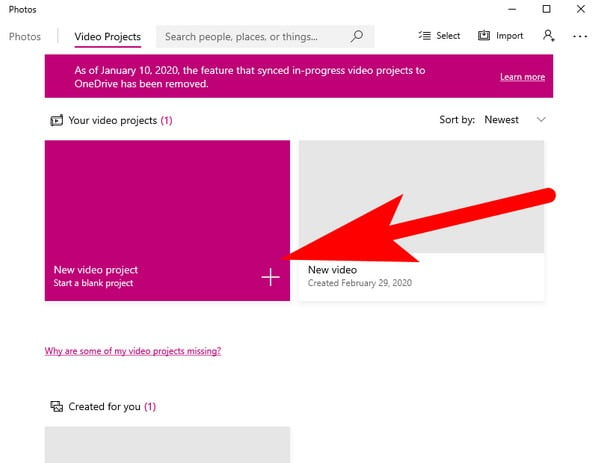Image resolution: width=593 pixels, height=463 pixels.
Task: Click the search people, places field
Action: [265, 36]
